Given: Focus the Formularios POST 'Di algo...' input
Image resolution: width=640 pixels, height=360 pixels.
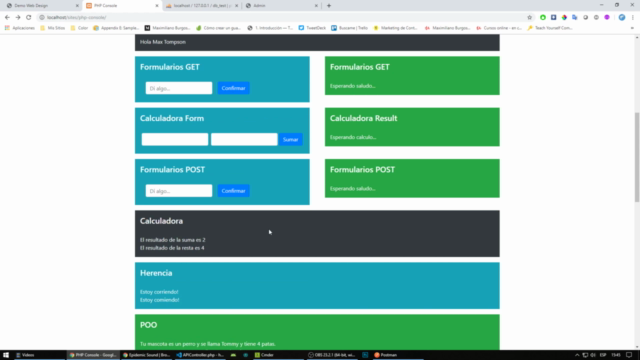Looking at the screenshot, I should [x=179, y=191].
